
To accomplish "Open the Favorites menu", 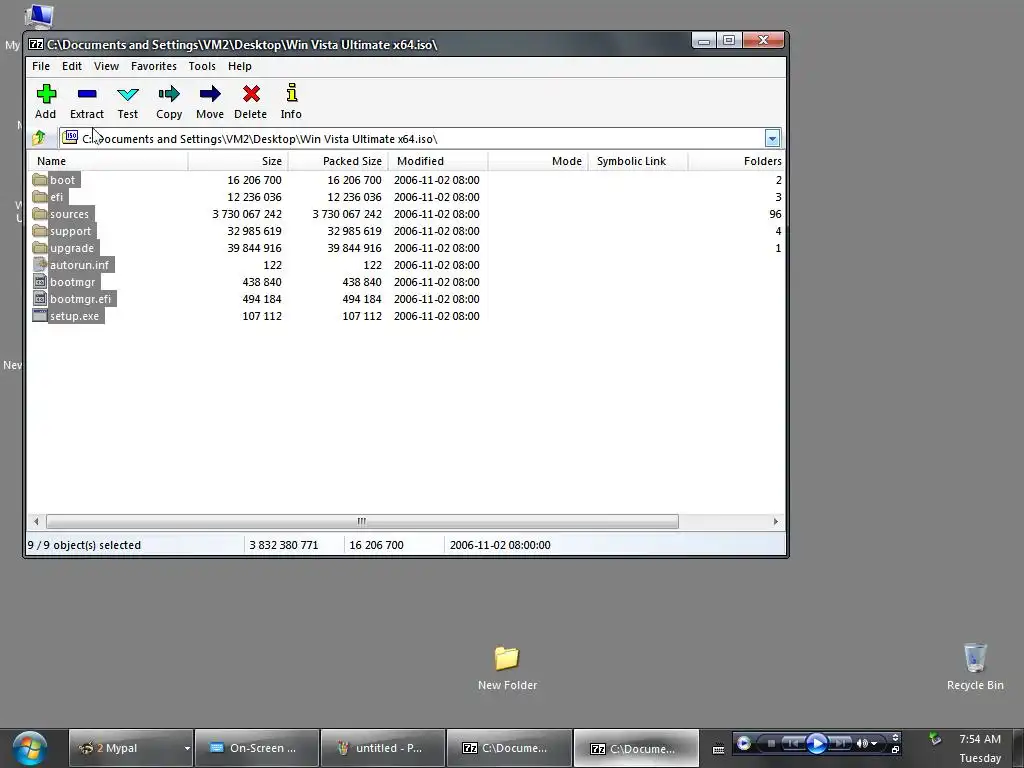I will tap(153, 66).
